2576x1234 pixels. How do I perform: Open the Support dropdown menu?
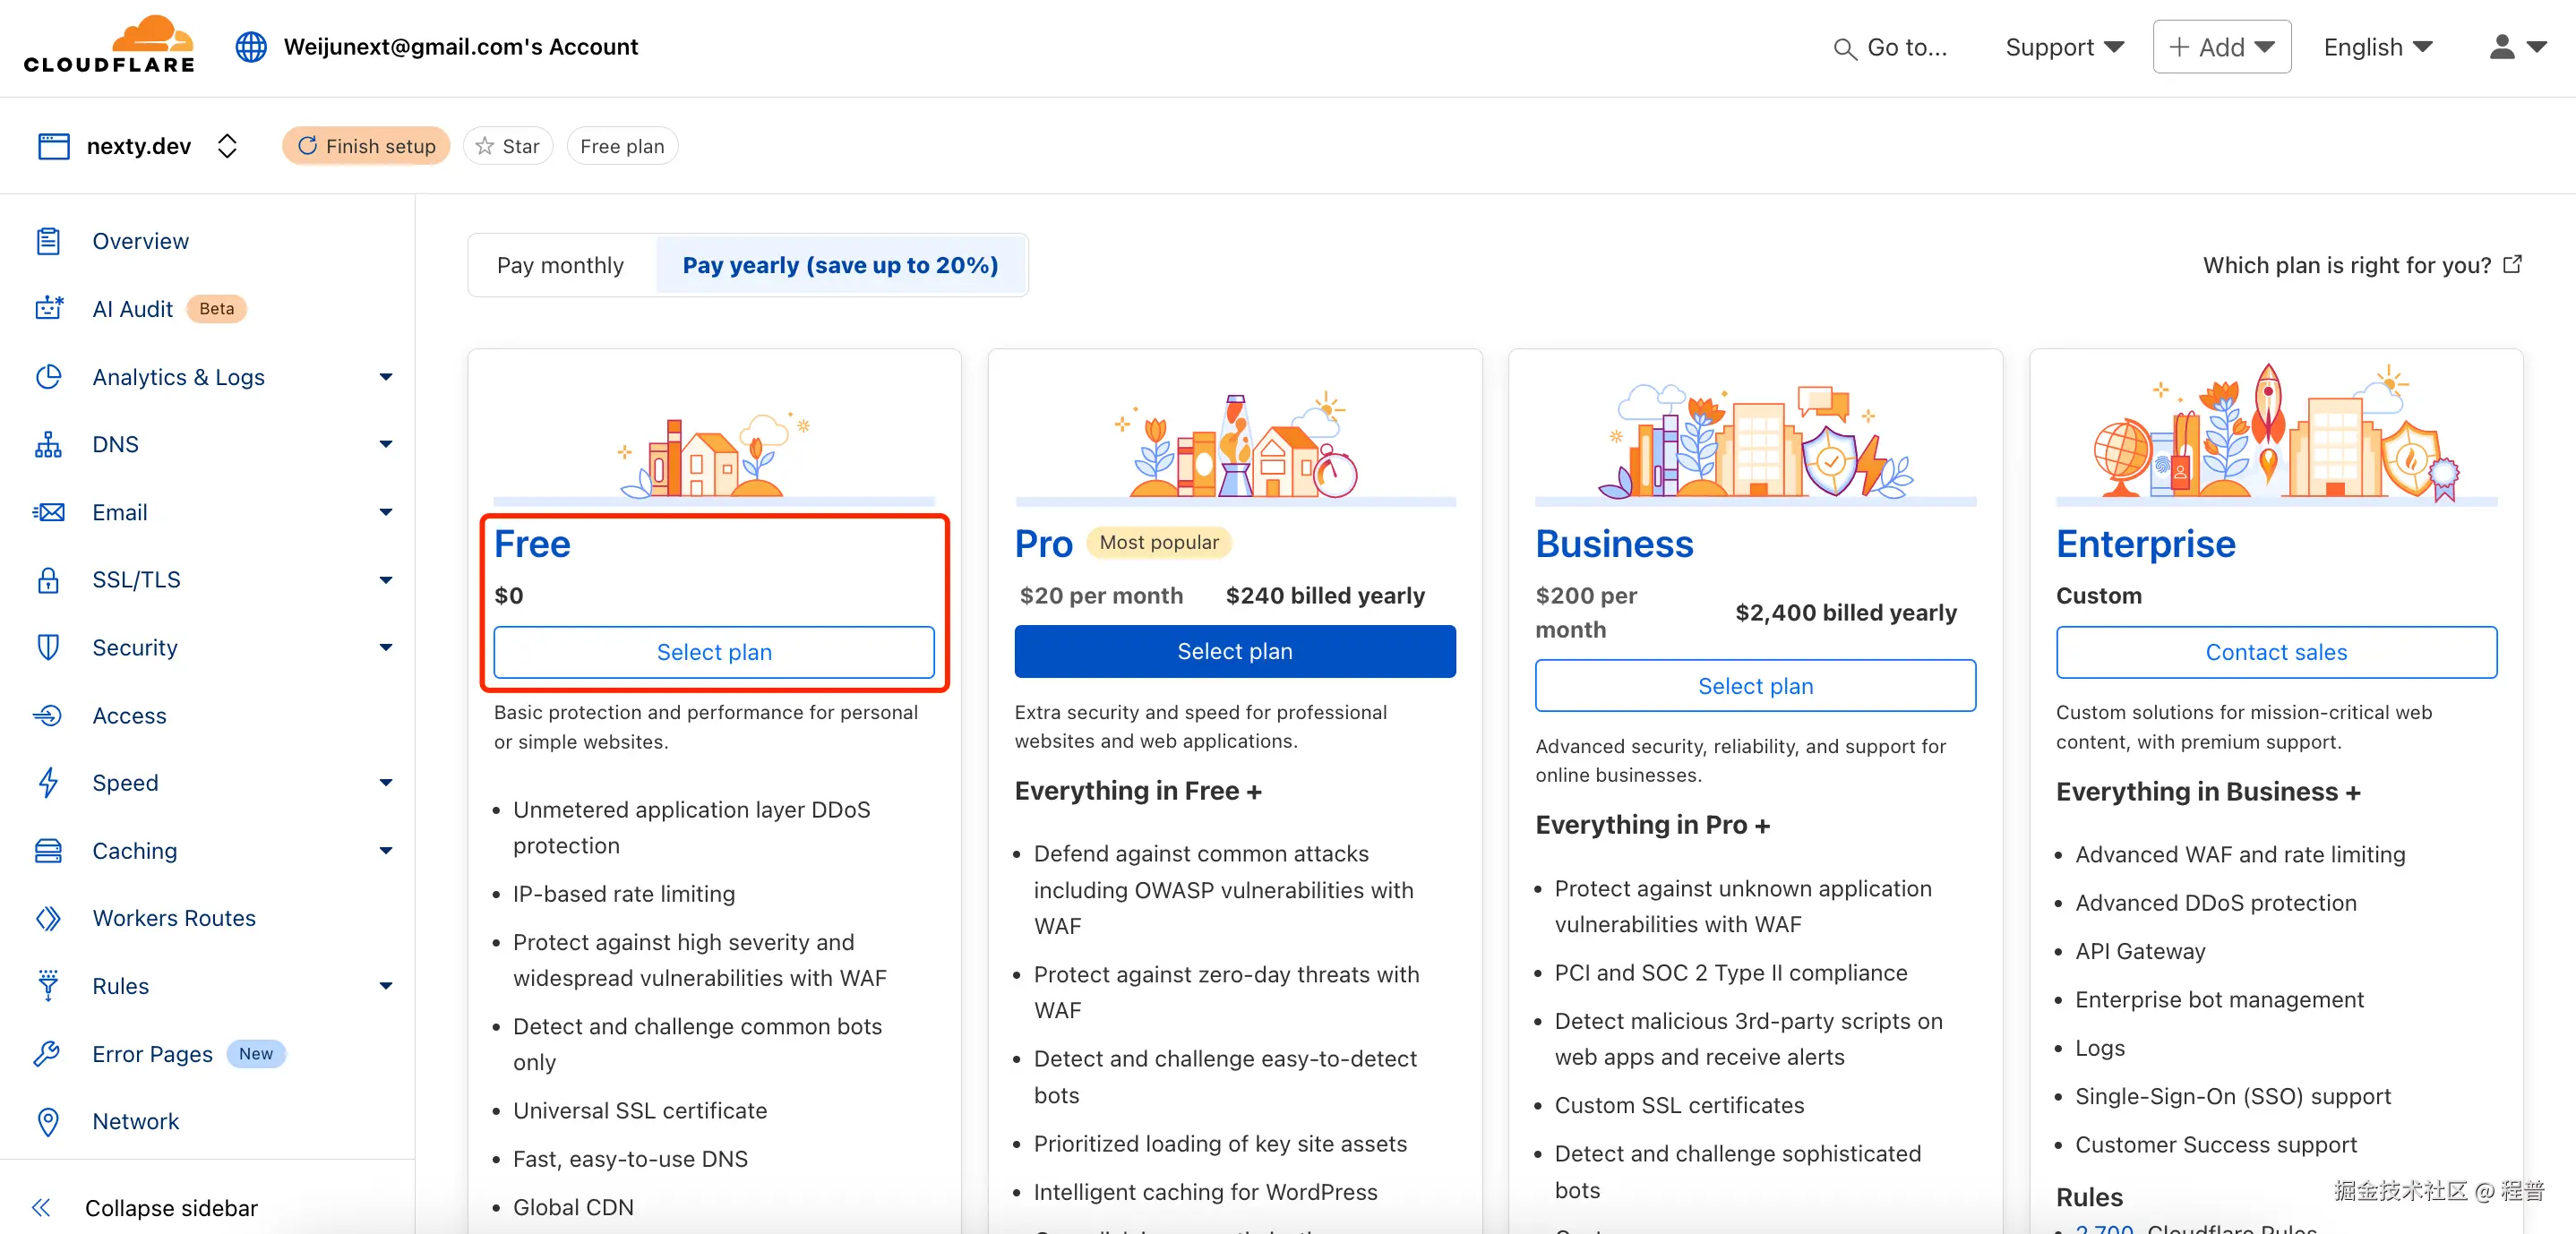2063,47
